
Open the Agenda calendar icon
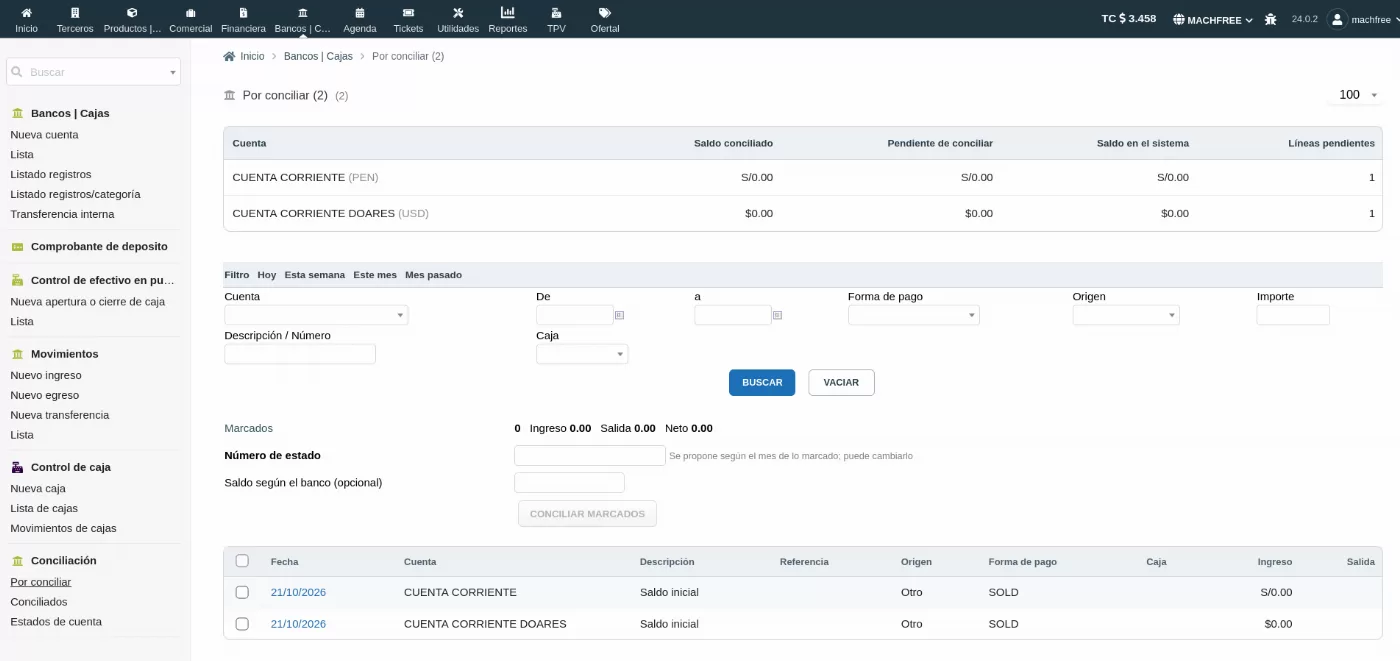pos(359,13)
